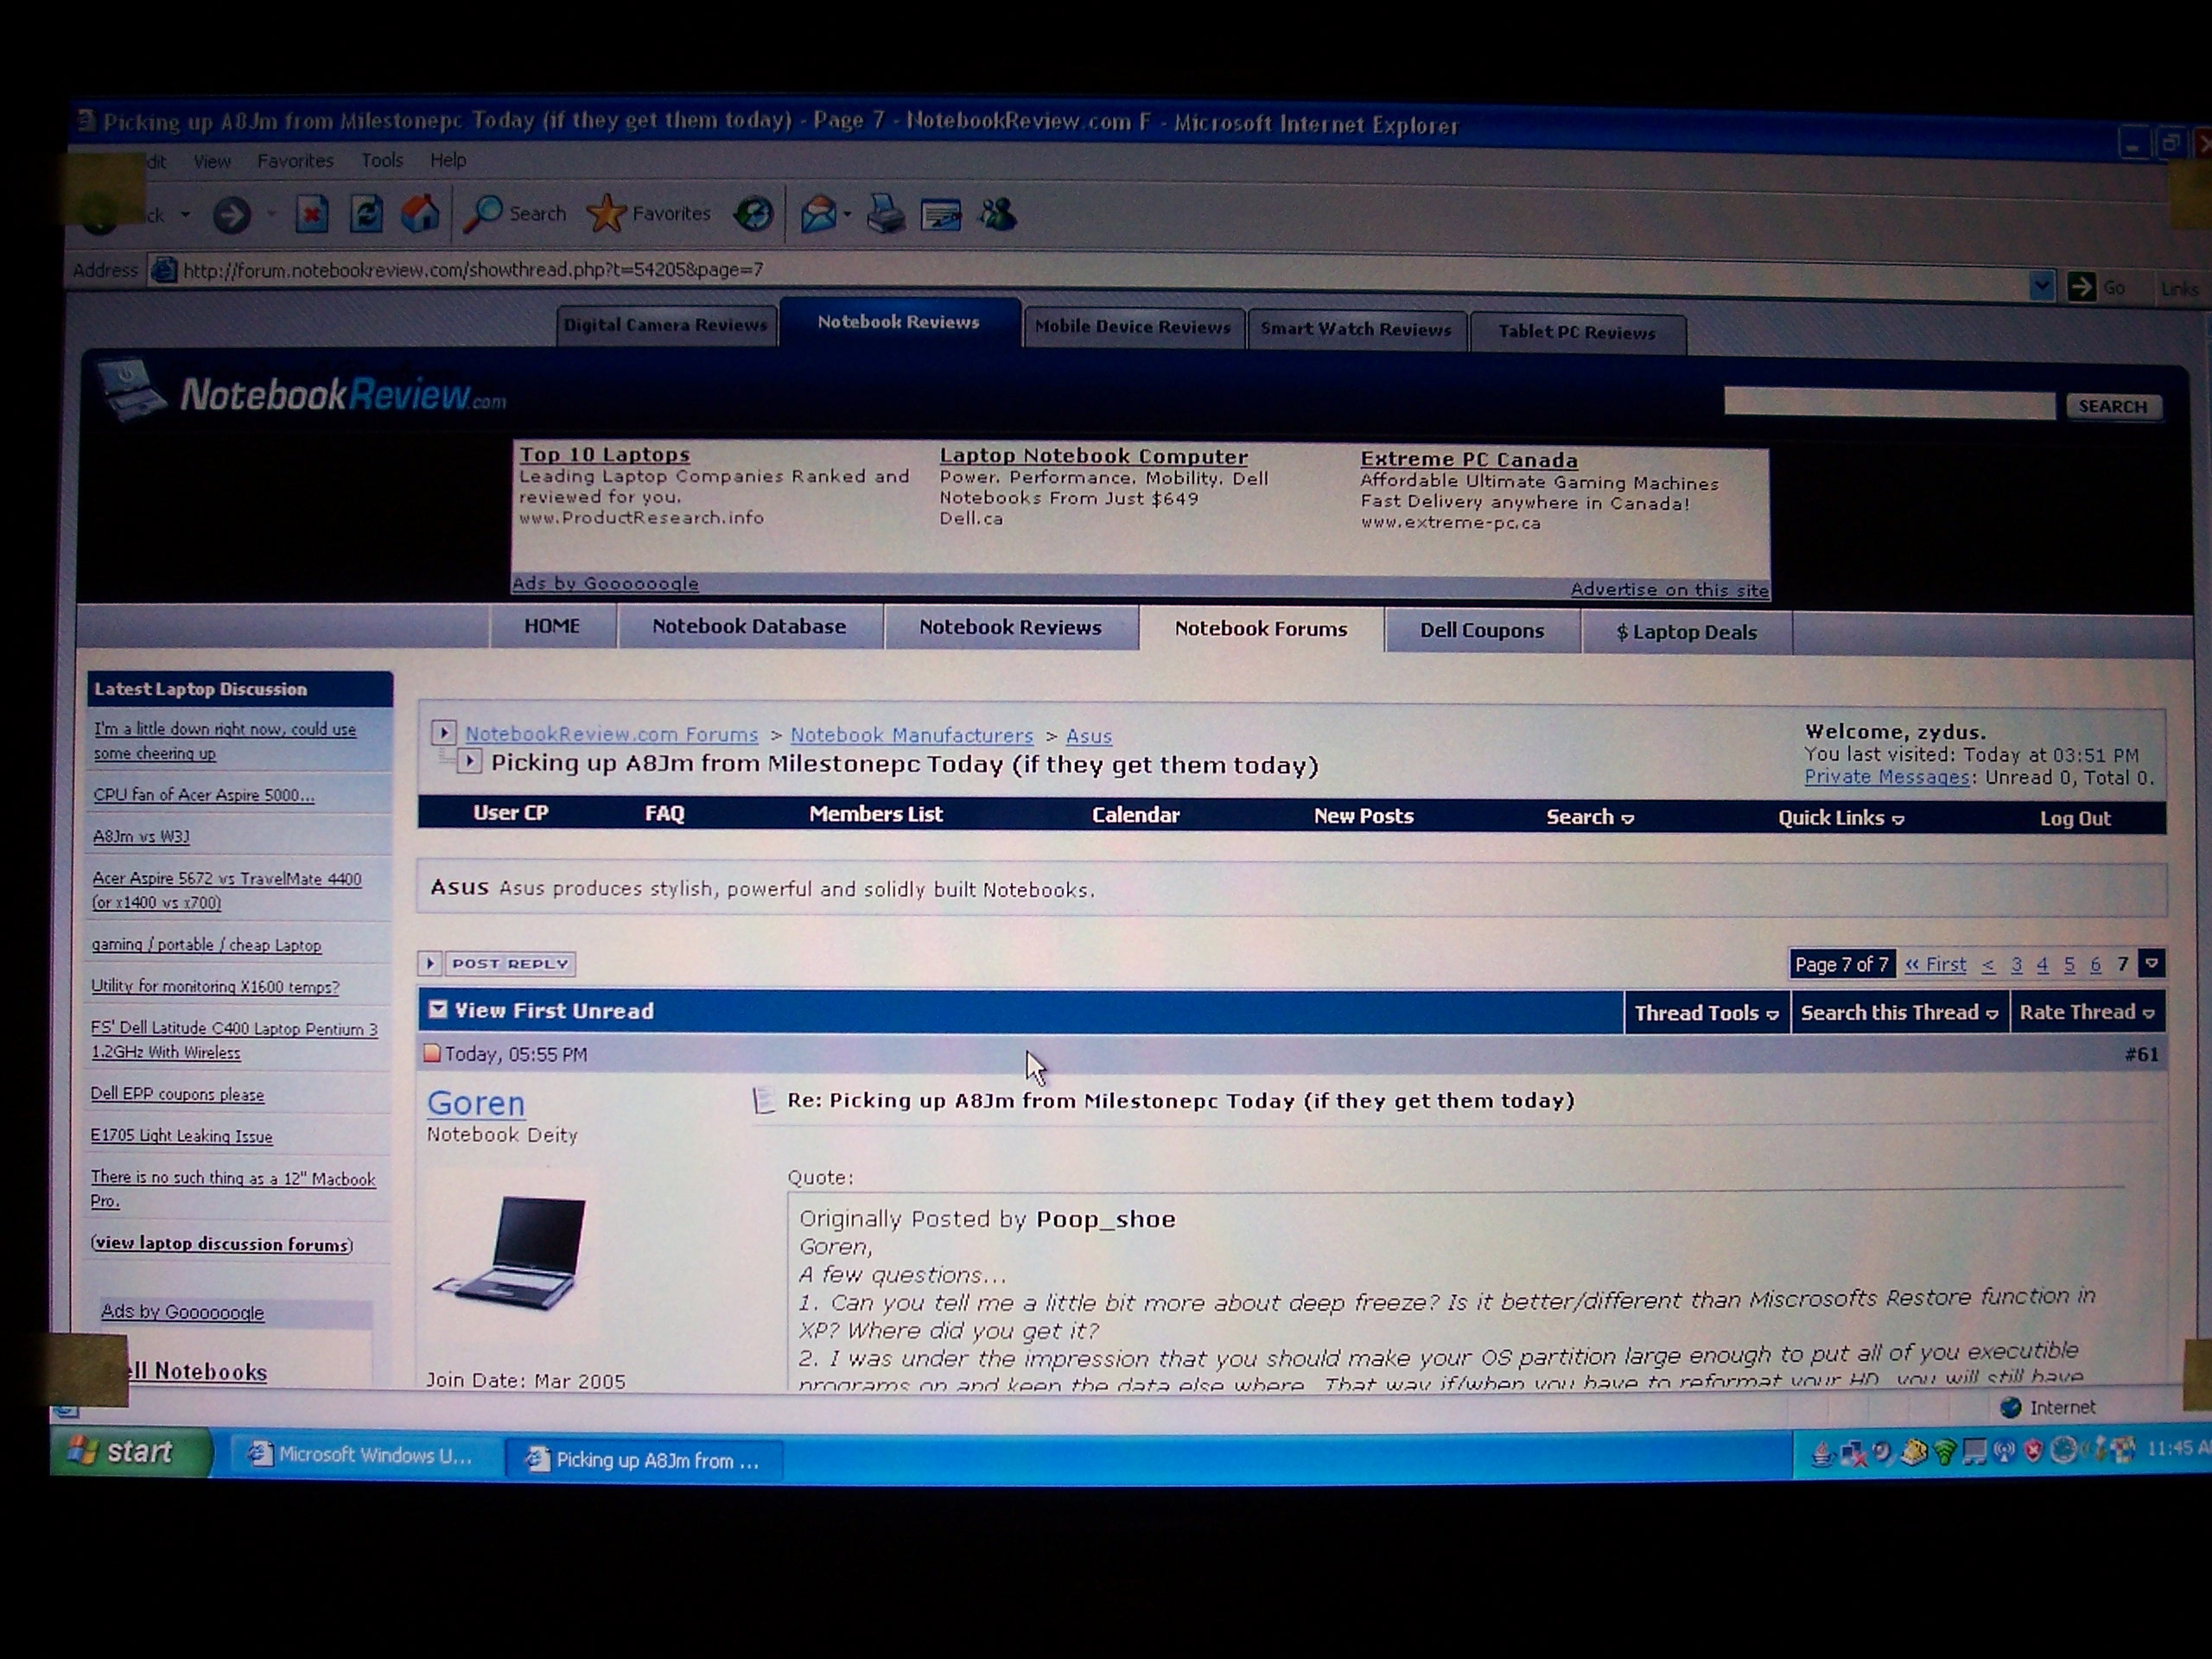Click the NotebookReview.com logo

[x=304, y=393]
